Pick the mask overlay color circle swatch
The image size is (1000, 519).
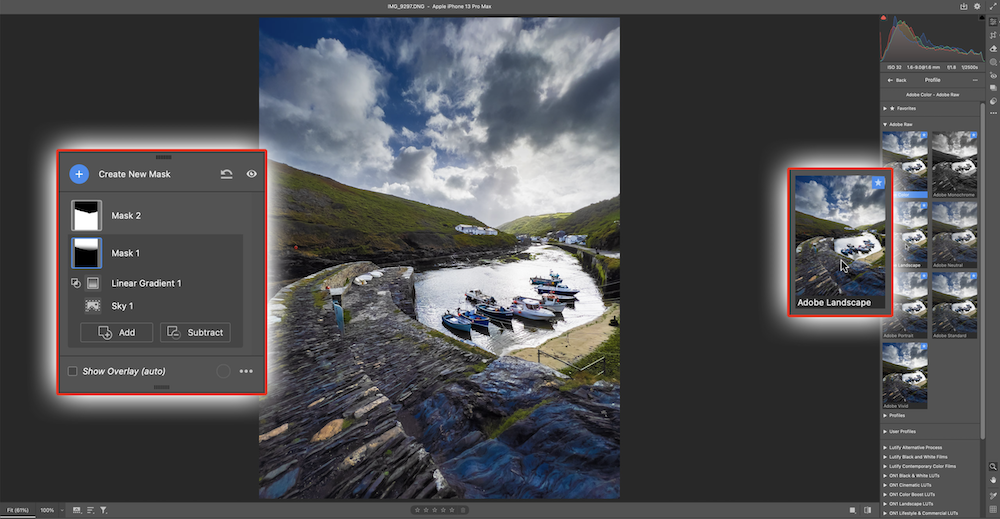coord(223,371)
